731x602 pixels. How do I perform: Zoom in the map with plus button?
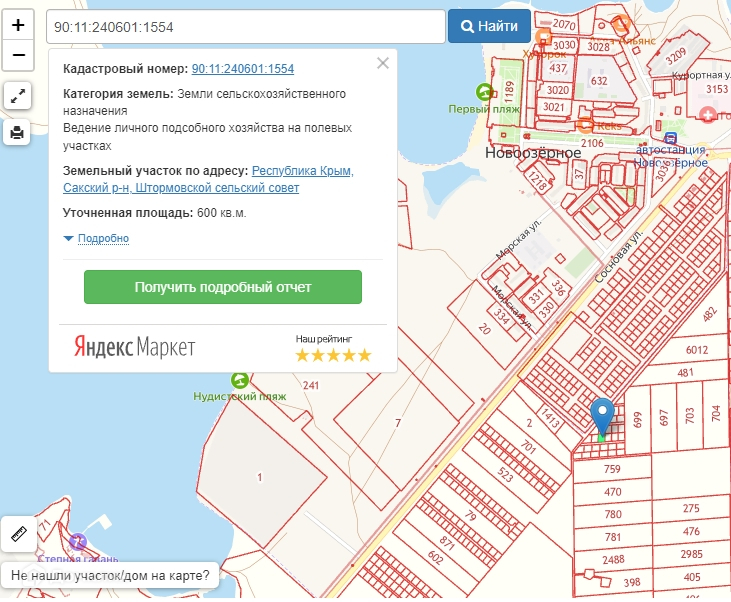18,25
